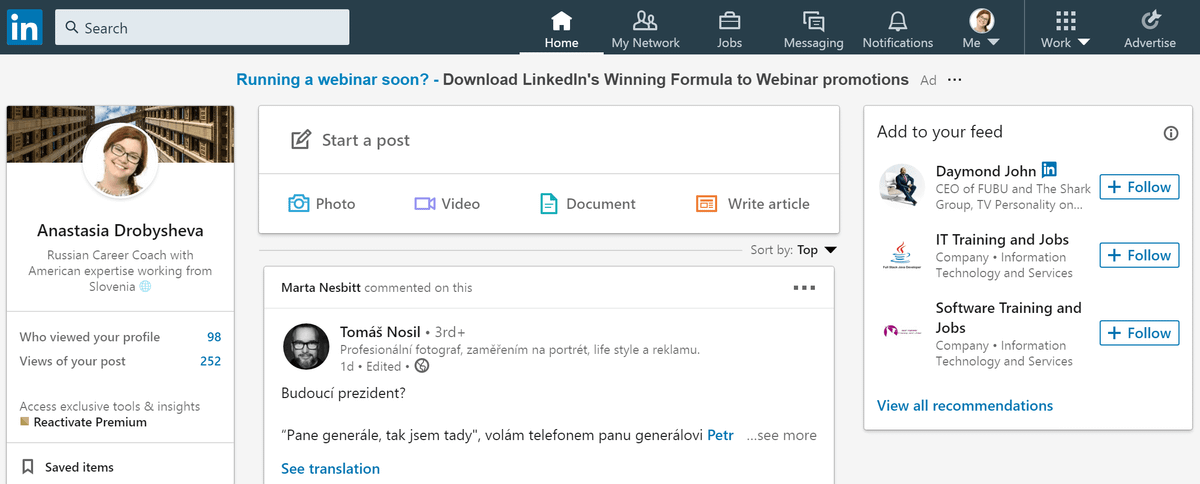Click the Advertise icon
Image resolution: width=1200 pixels, height=484 pixels.
(1150, 20)
